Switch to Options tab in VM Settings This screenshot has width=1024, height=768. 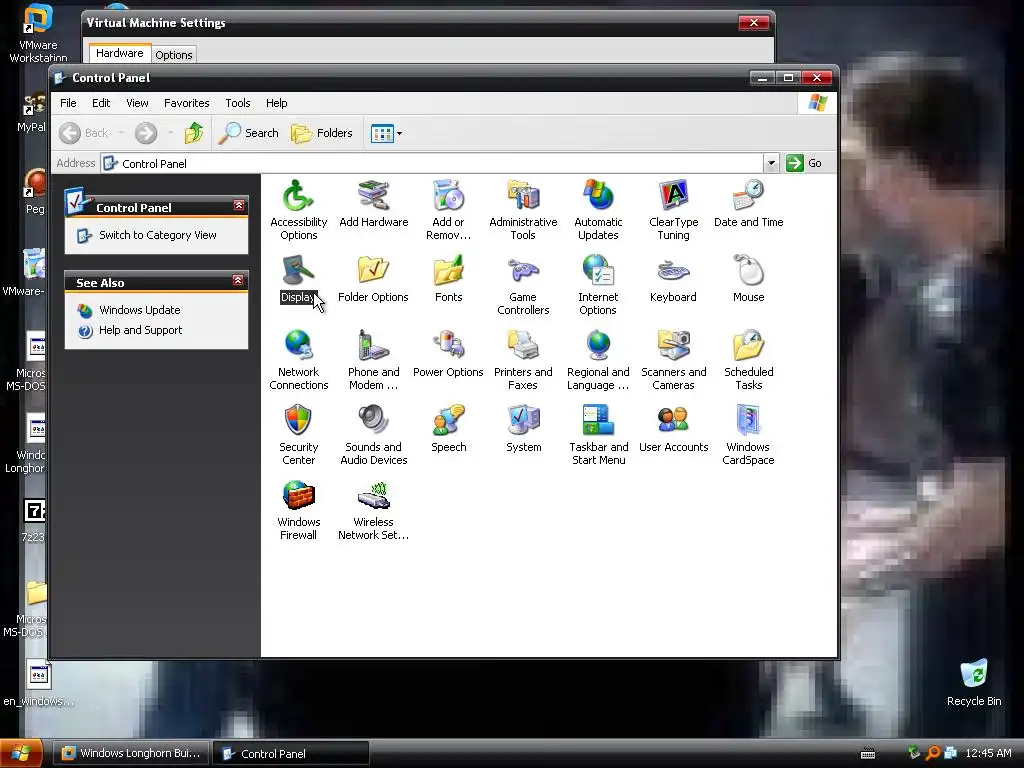(174, 55)
